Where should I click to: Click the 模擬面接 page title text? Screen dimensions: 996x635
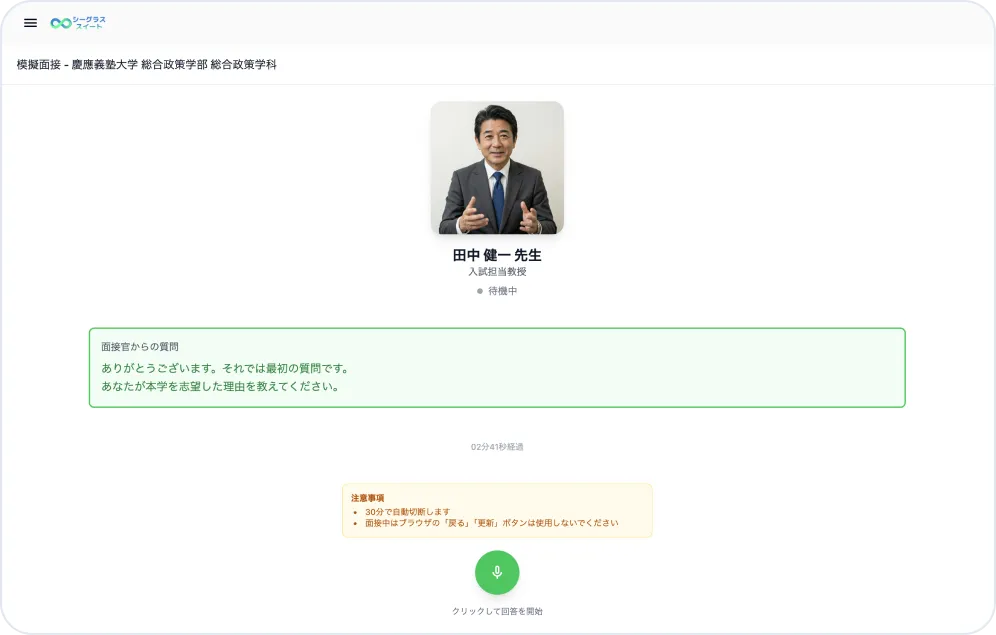coord(147,65)
